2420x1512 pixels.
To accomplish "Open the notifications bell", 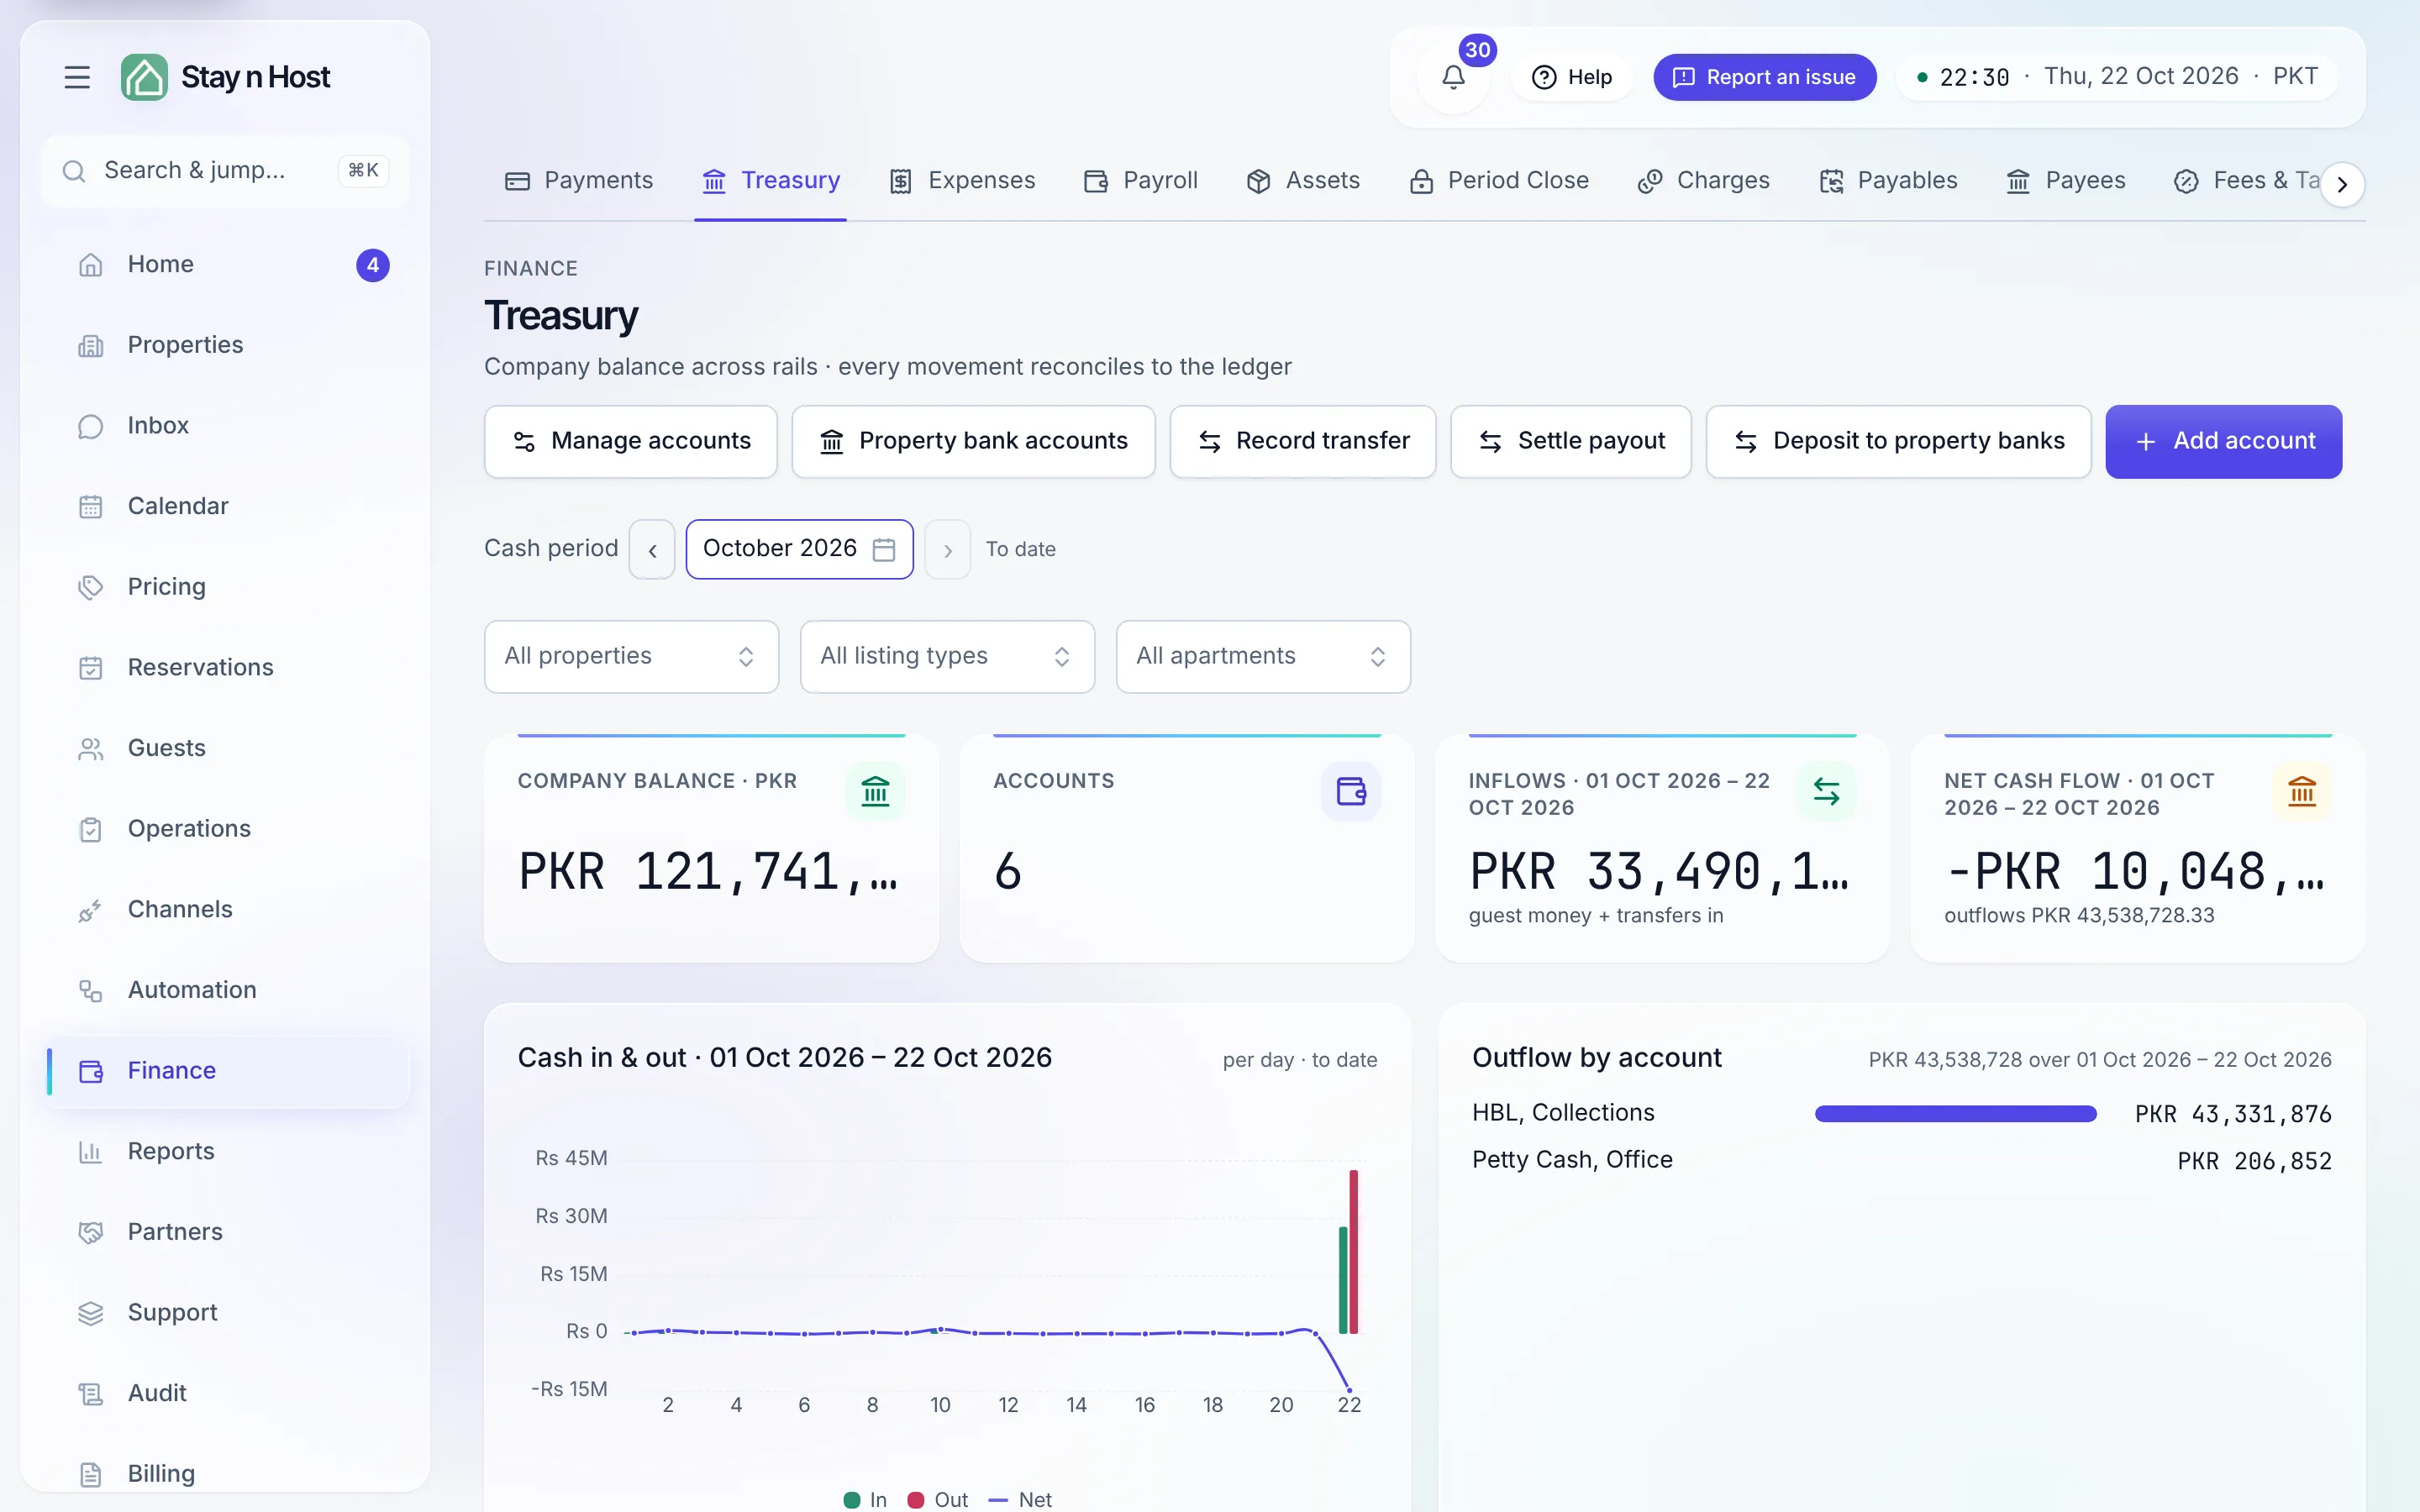I will [1453, 77].
